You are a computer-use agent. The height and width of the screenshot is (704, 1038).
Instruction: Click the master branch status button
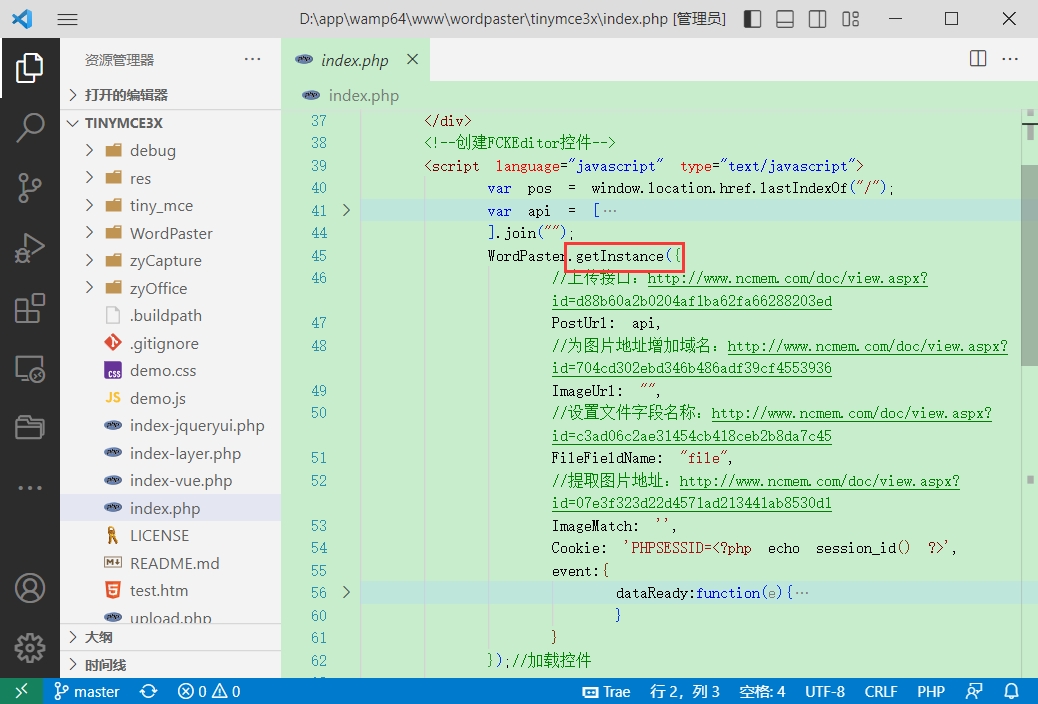click(87, 691)
